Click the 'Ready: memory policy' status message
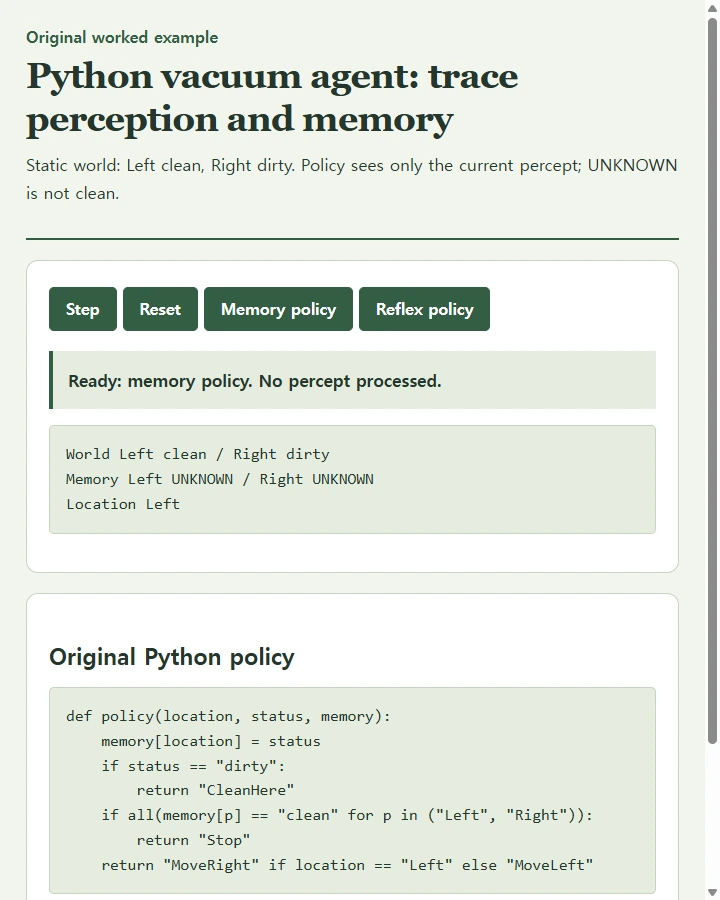 tap(353, 381)
